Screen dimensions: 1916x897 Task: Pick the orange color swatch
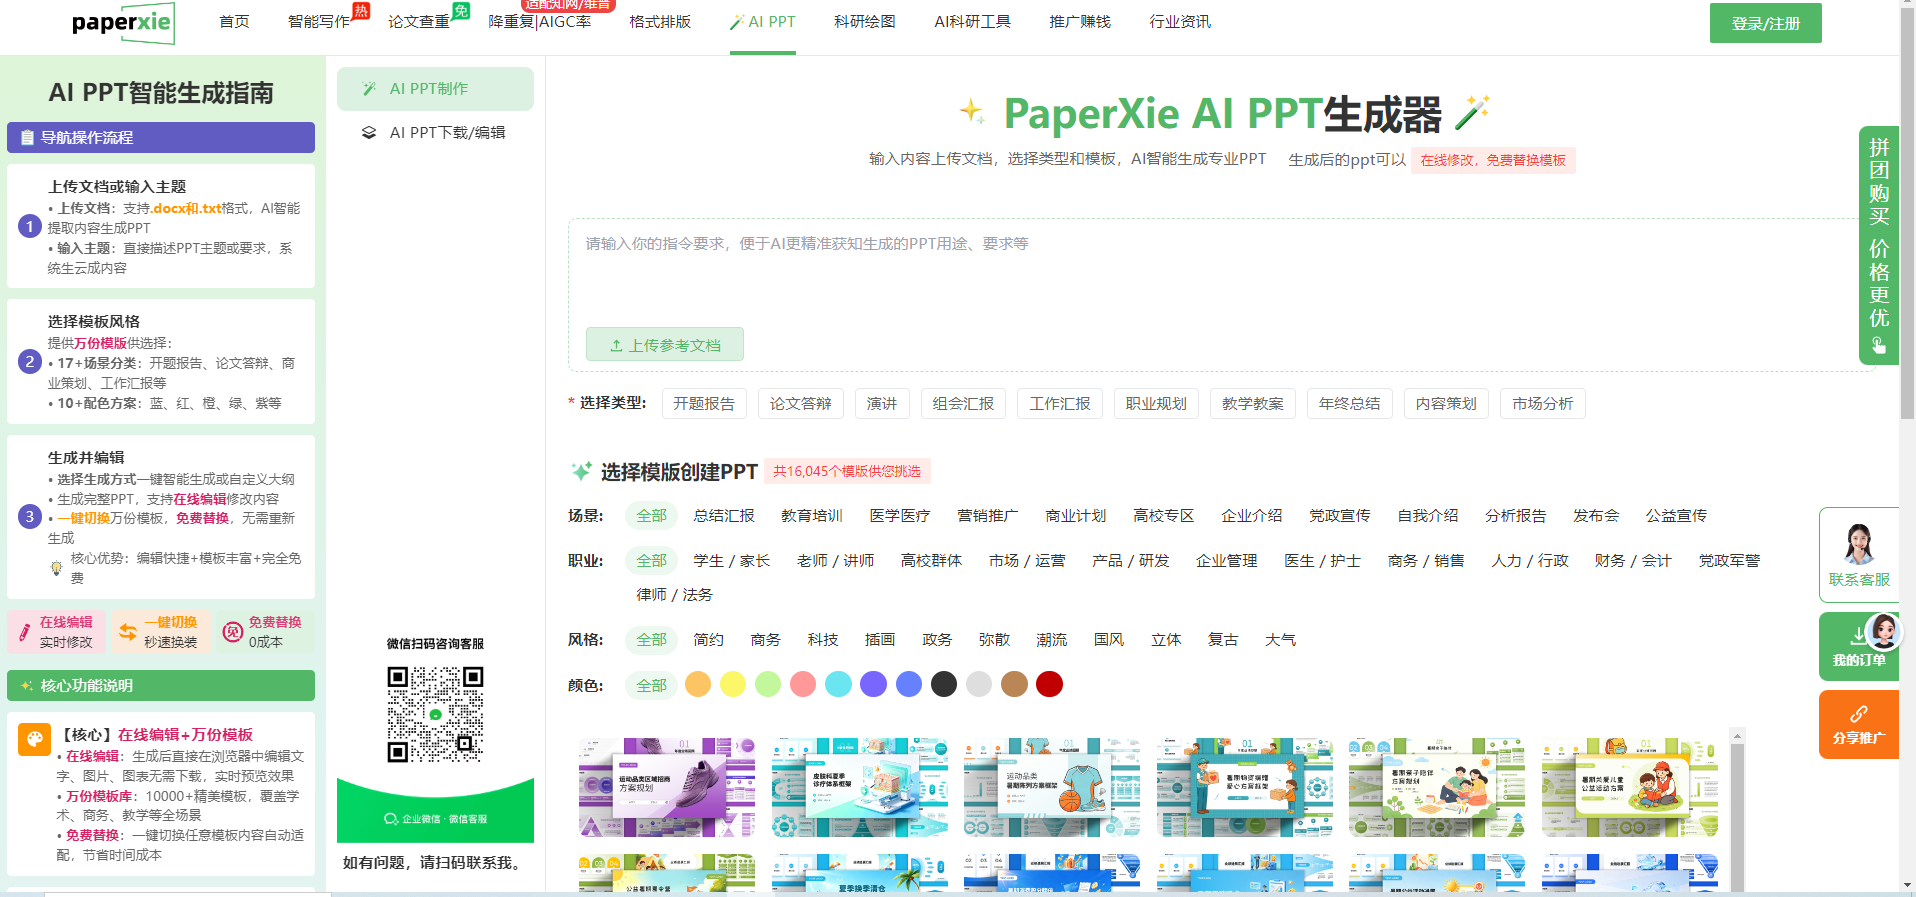pos(698,684)
